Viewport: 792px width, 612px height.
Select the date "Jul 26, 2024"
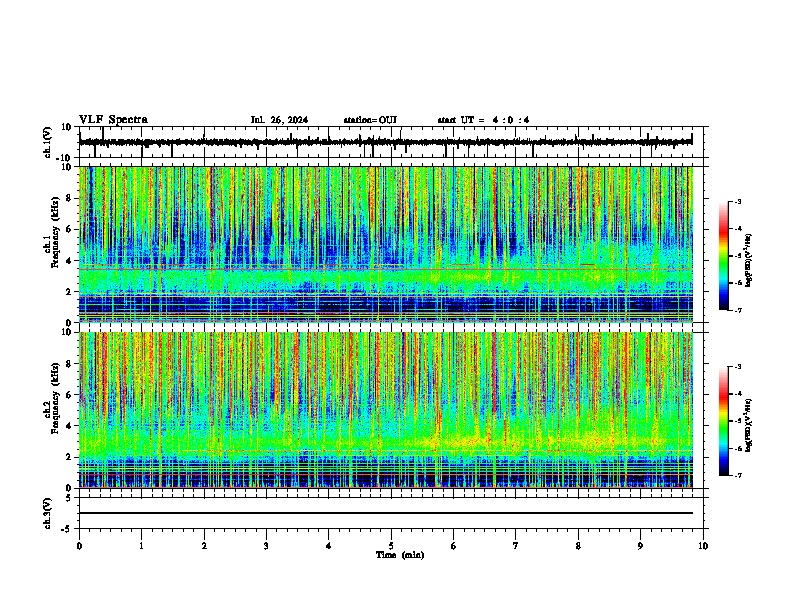[x=279, y=120]
